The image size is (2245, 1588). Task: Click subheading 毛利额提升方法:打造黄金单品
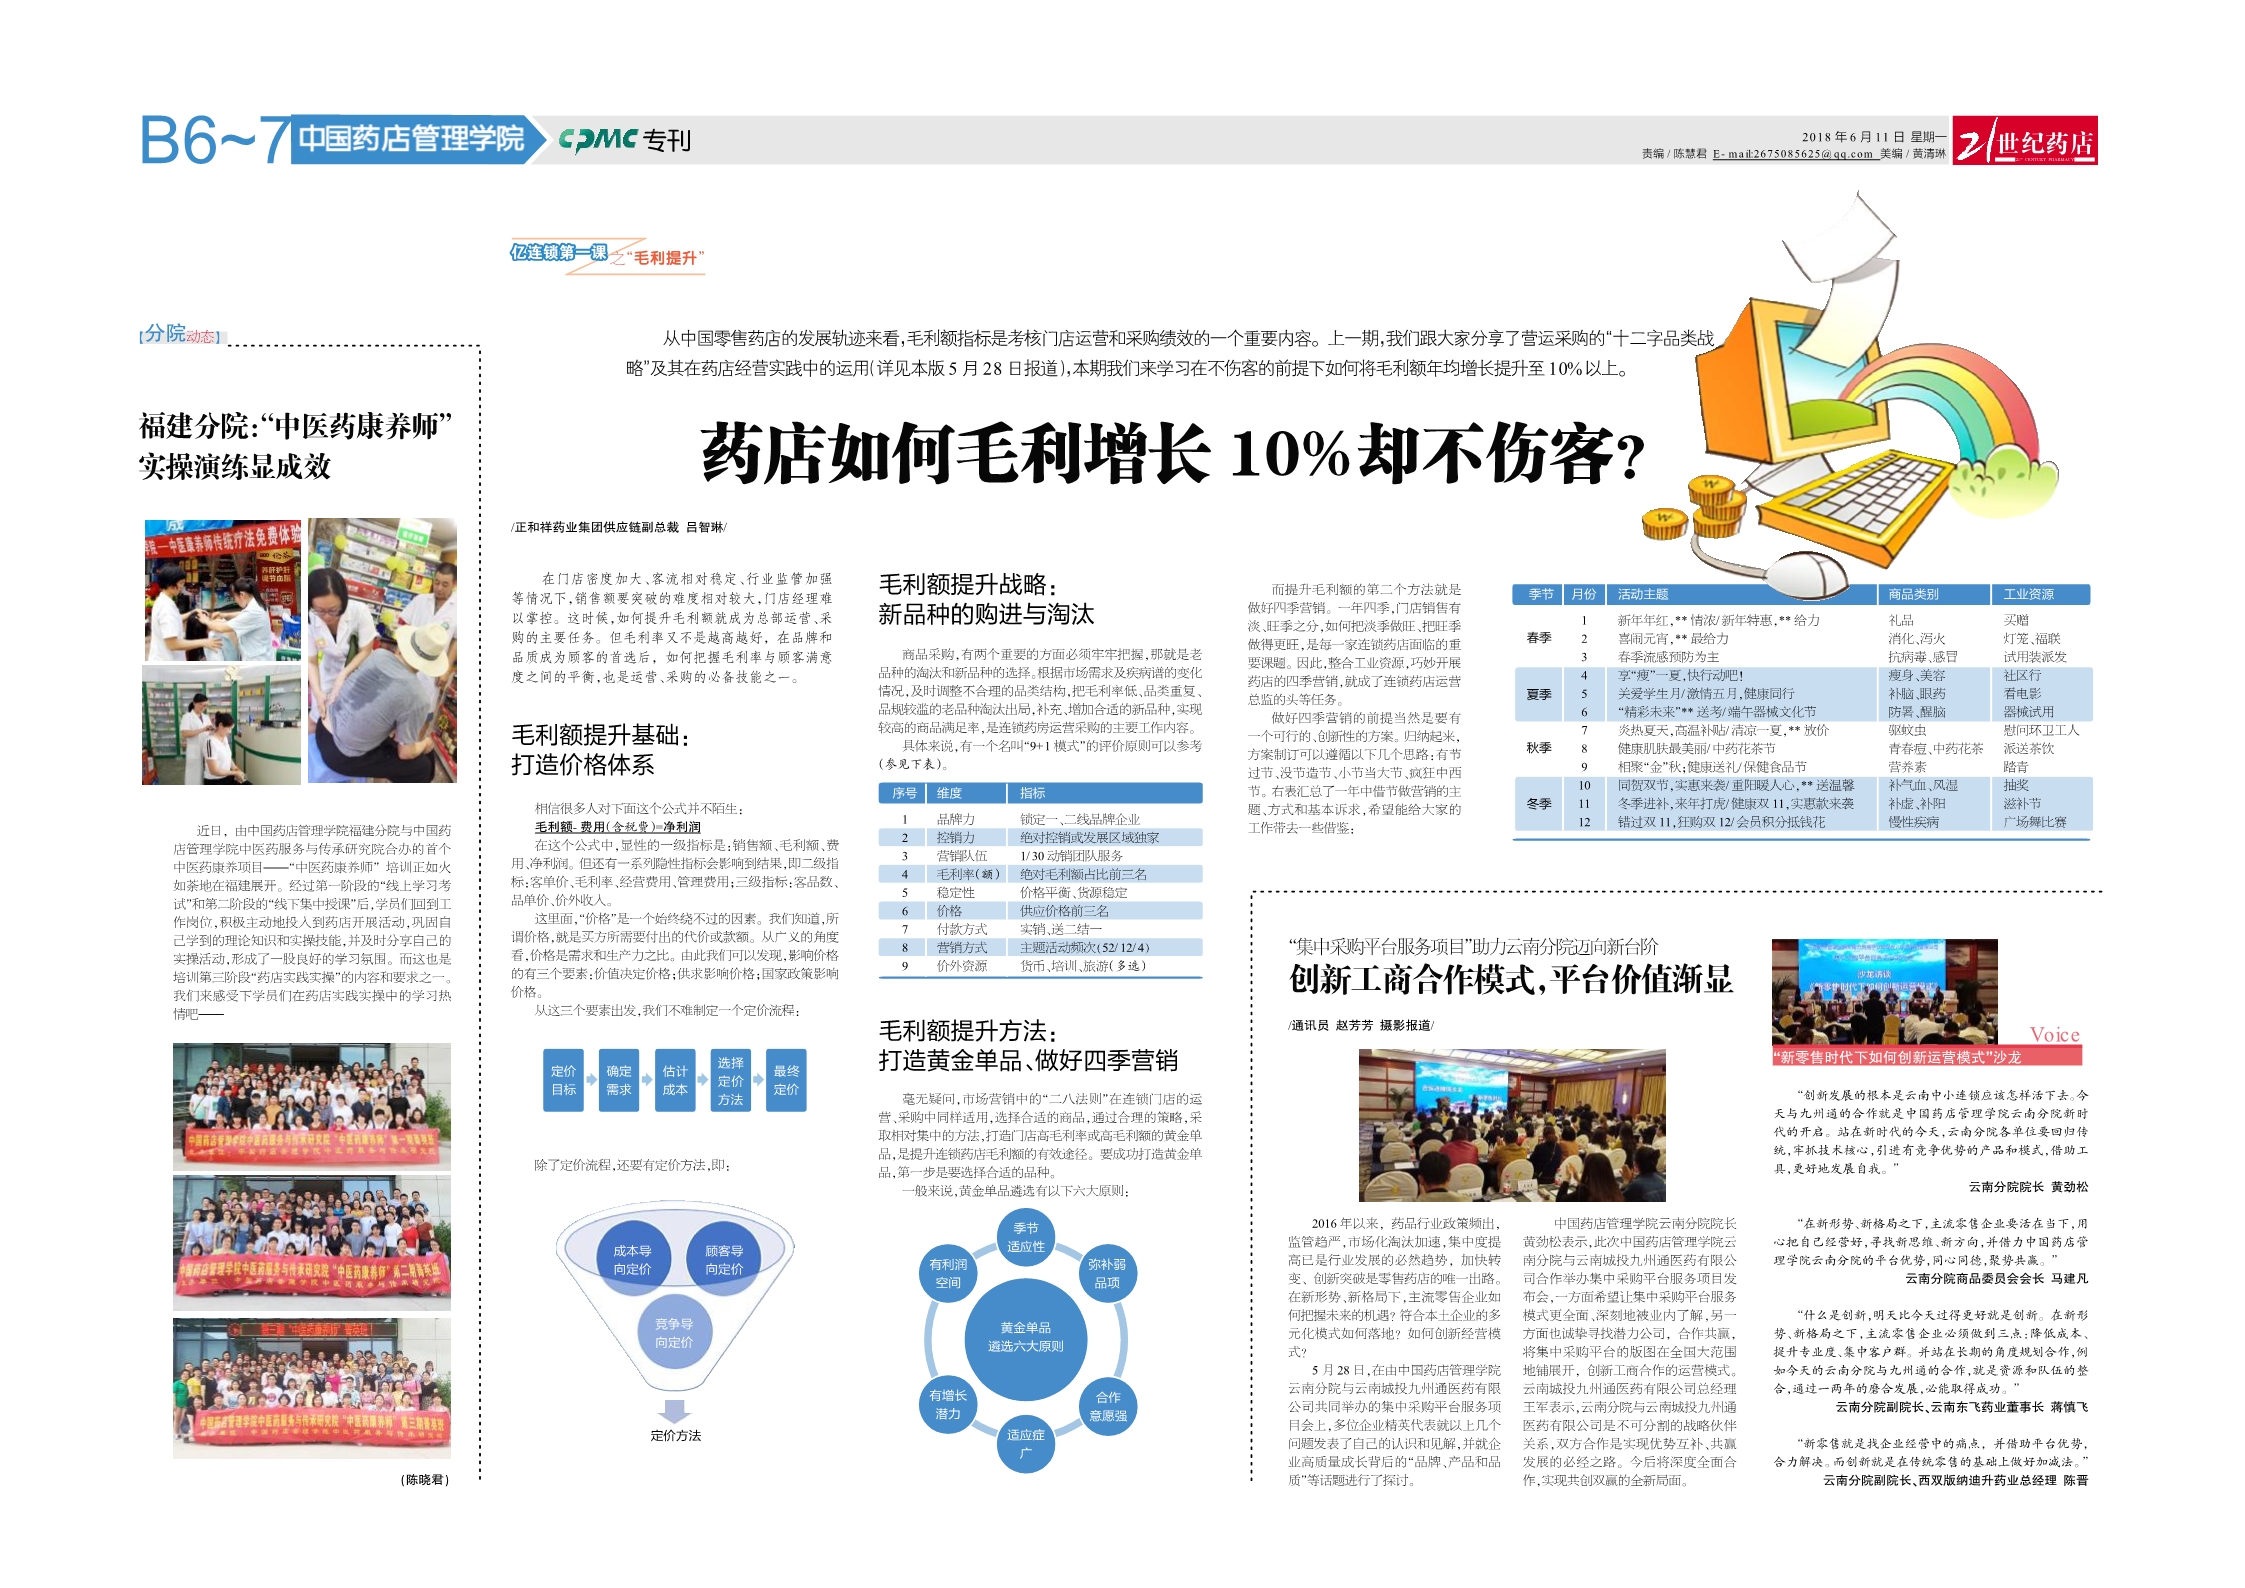[1028, 1045]
